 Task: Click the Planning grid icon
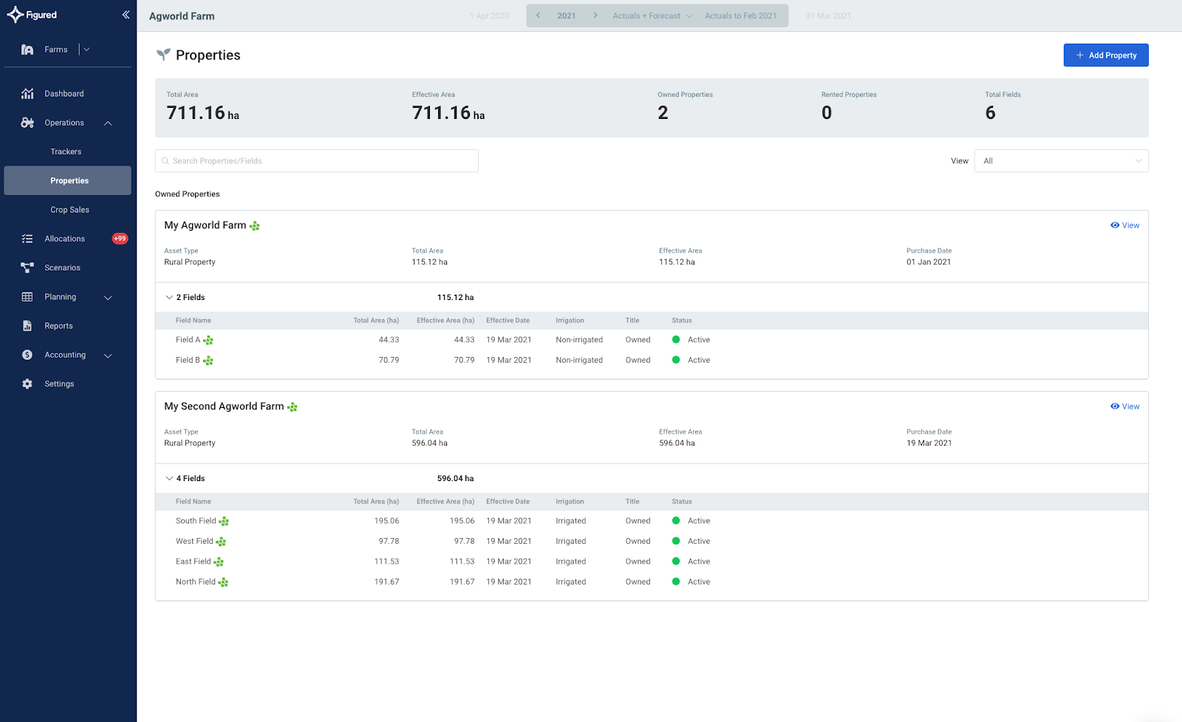pos(27,297)
